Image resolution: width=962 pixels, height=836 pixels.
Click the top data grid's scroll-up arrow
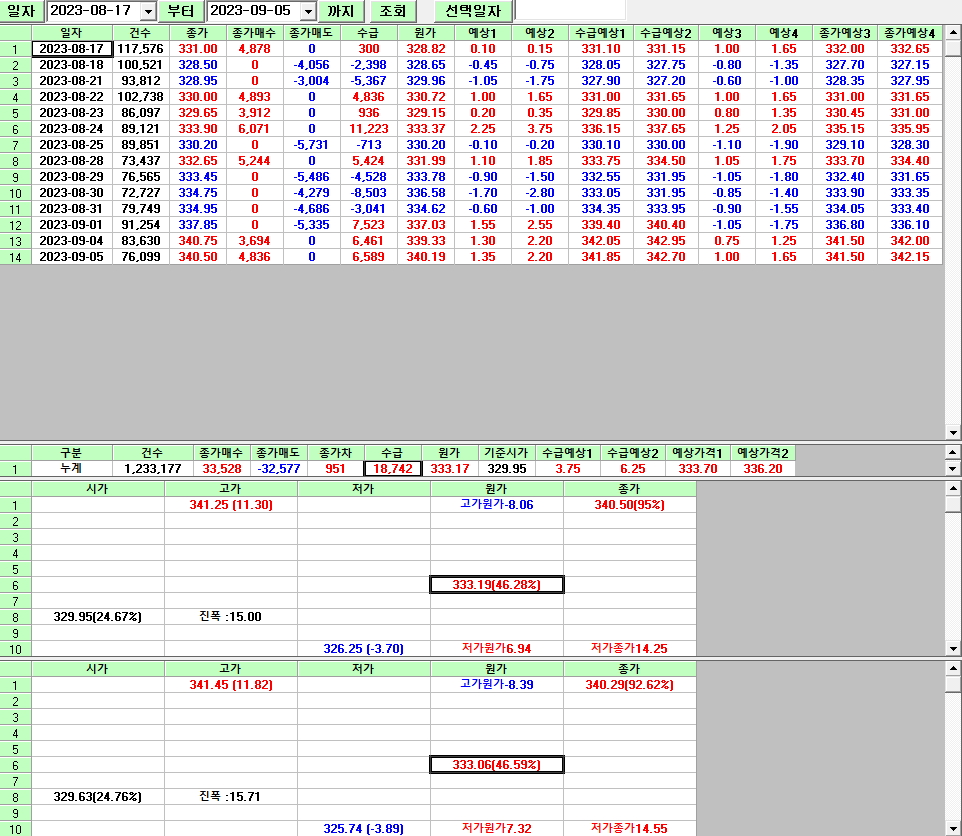pyautogui.click(x=953, y=32)
